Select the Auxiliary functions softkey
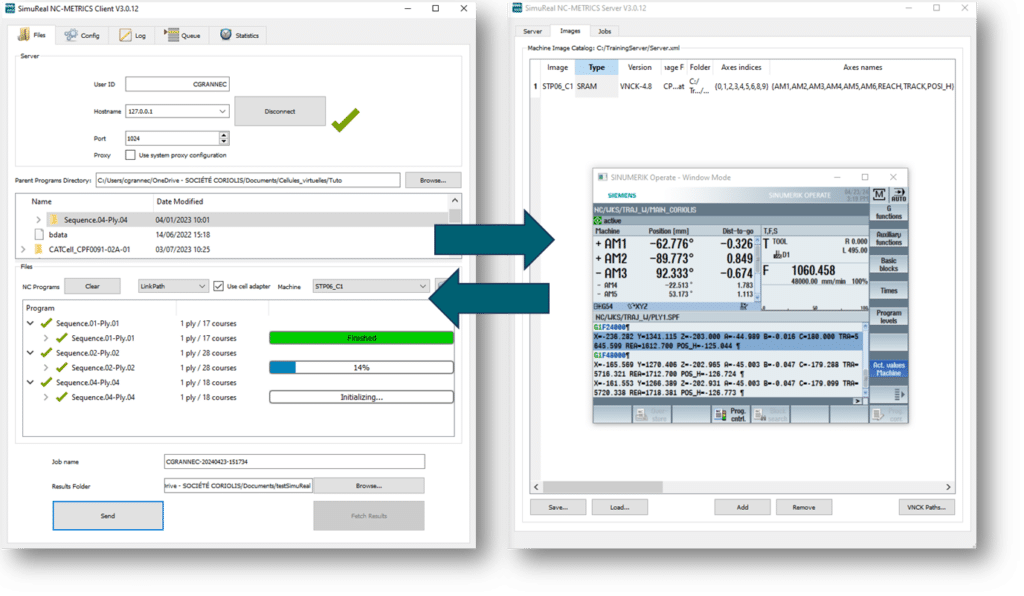 tap(888, 238)
